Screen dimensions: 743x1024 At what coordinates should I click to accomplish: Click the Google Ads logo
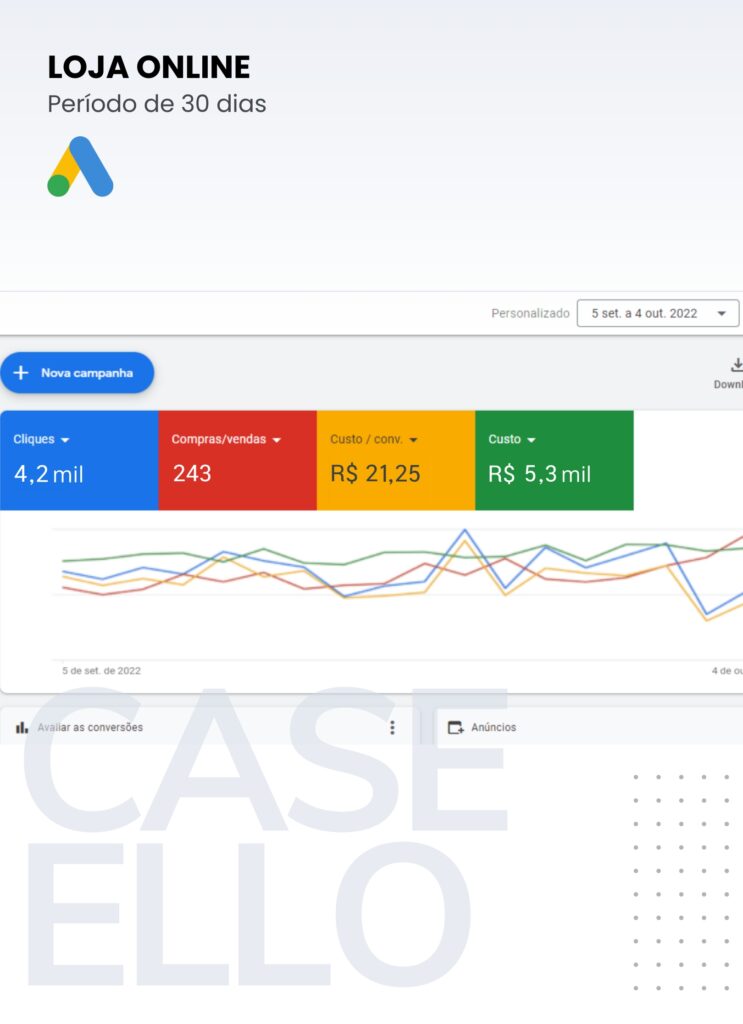tap(80, 166)
